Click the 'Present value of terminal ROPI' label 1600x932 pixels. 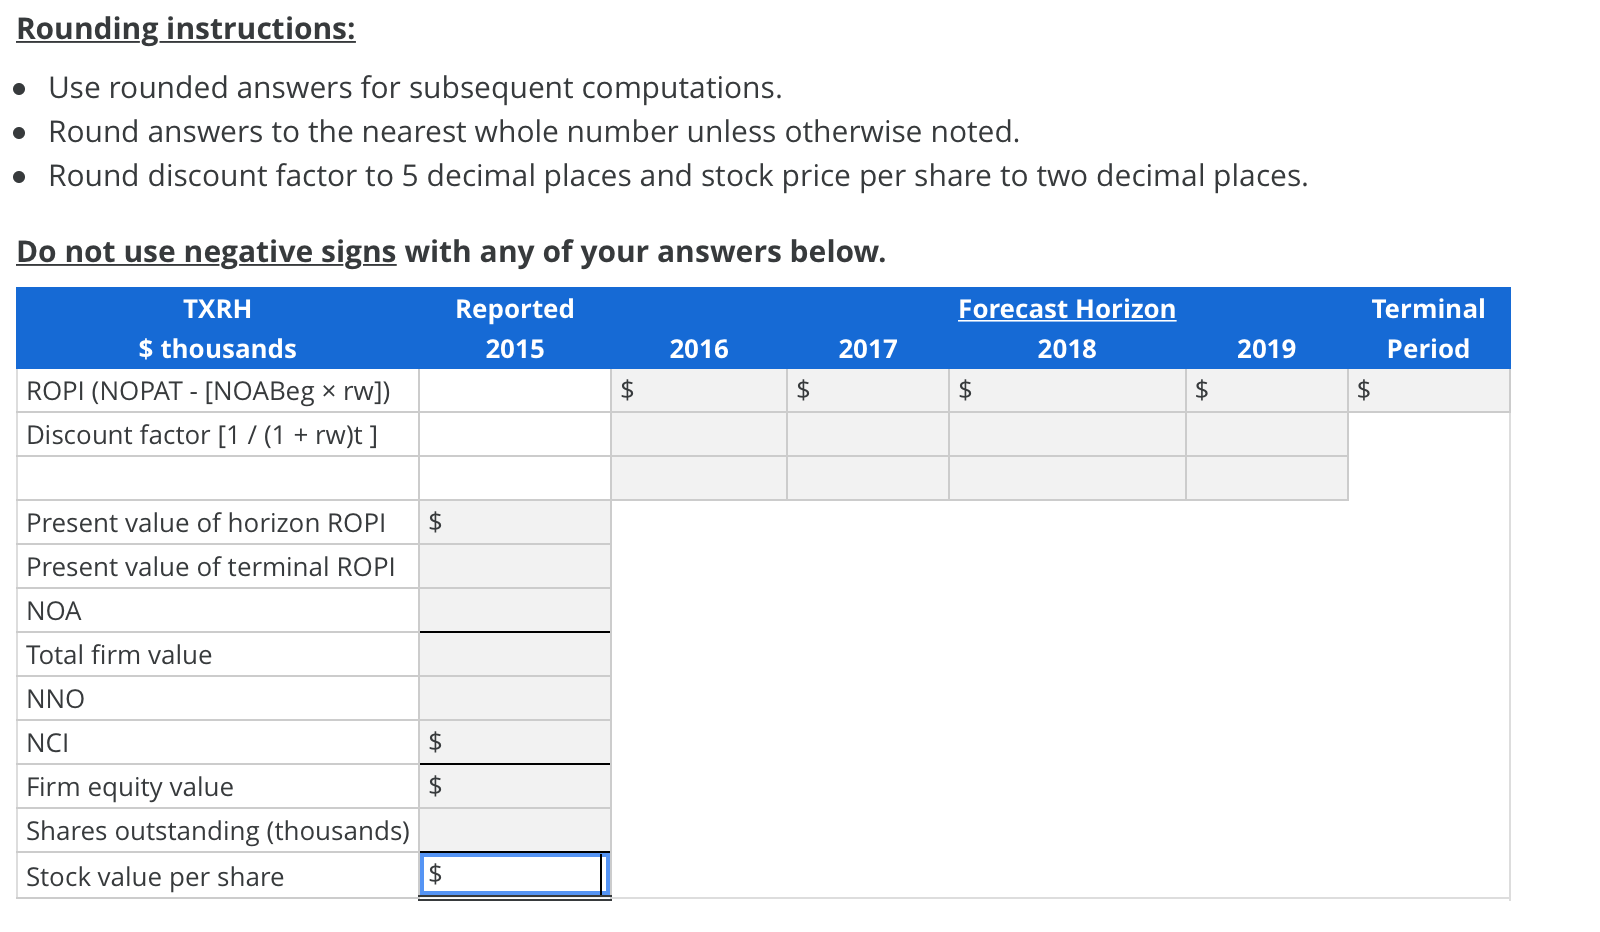(210, 567)
